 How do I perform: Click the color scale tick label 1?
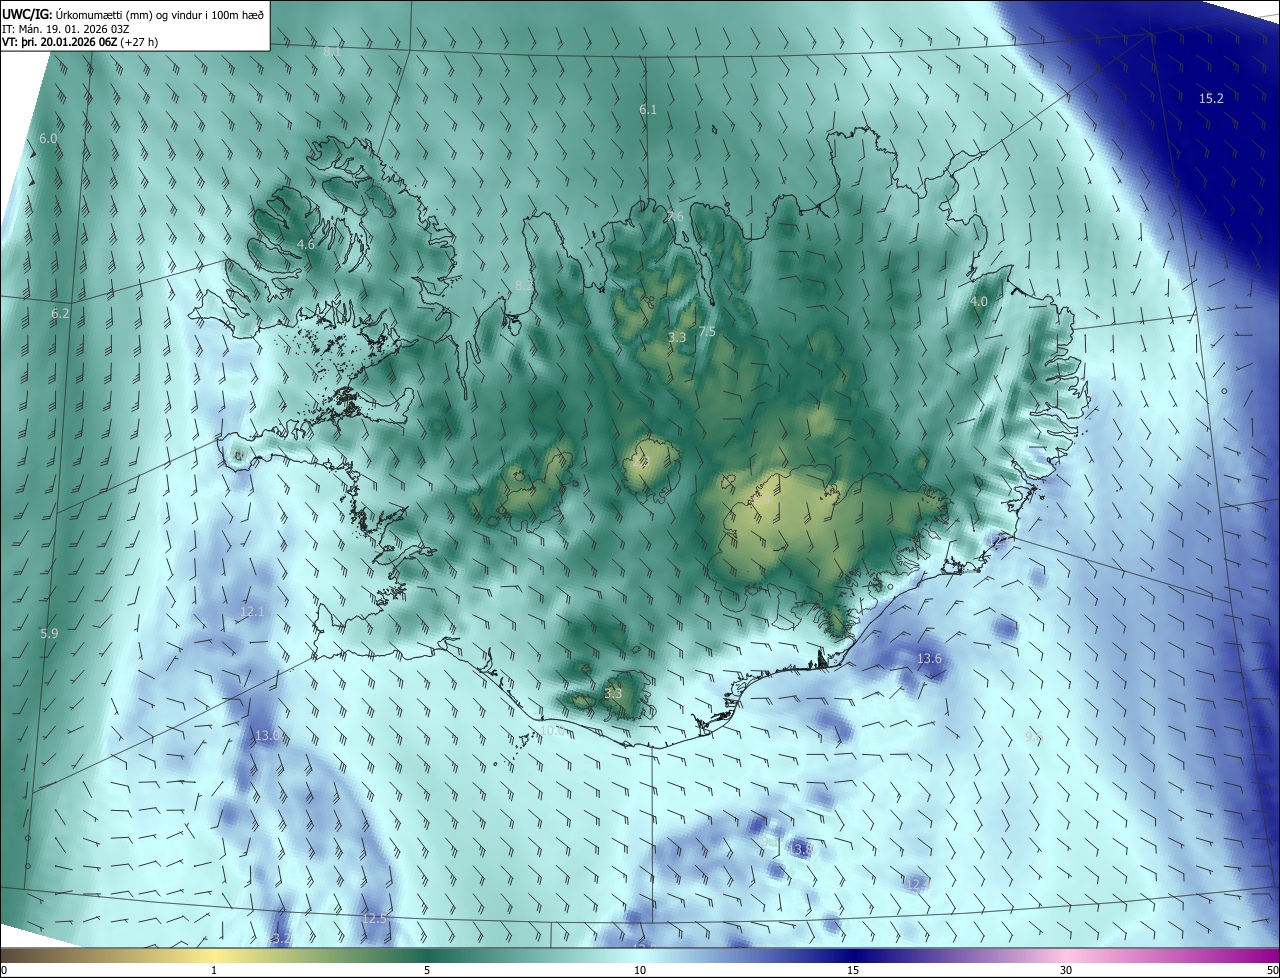coord(214,970)
